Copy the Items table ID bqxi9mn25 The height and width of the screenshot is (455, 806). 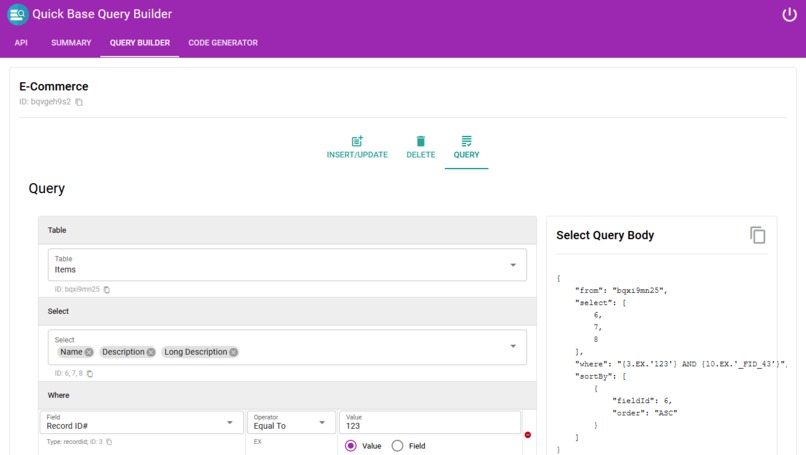[107, 289]
